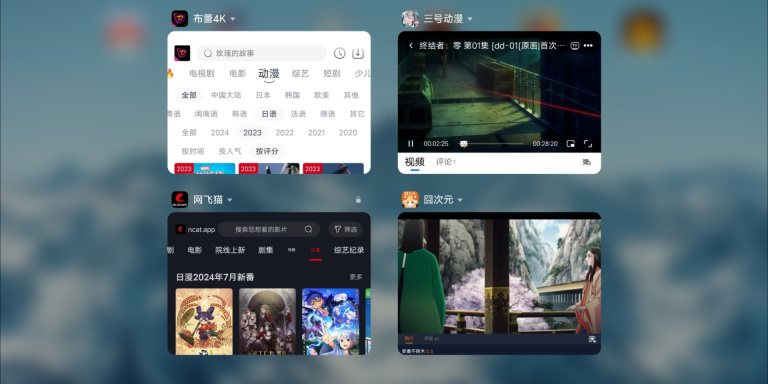Select the 动漫 tab in 布蕾4K
Viewport: 768px width, 384px height.
coord(269,74)
